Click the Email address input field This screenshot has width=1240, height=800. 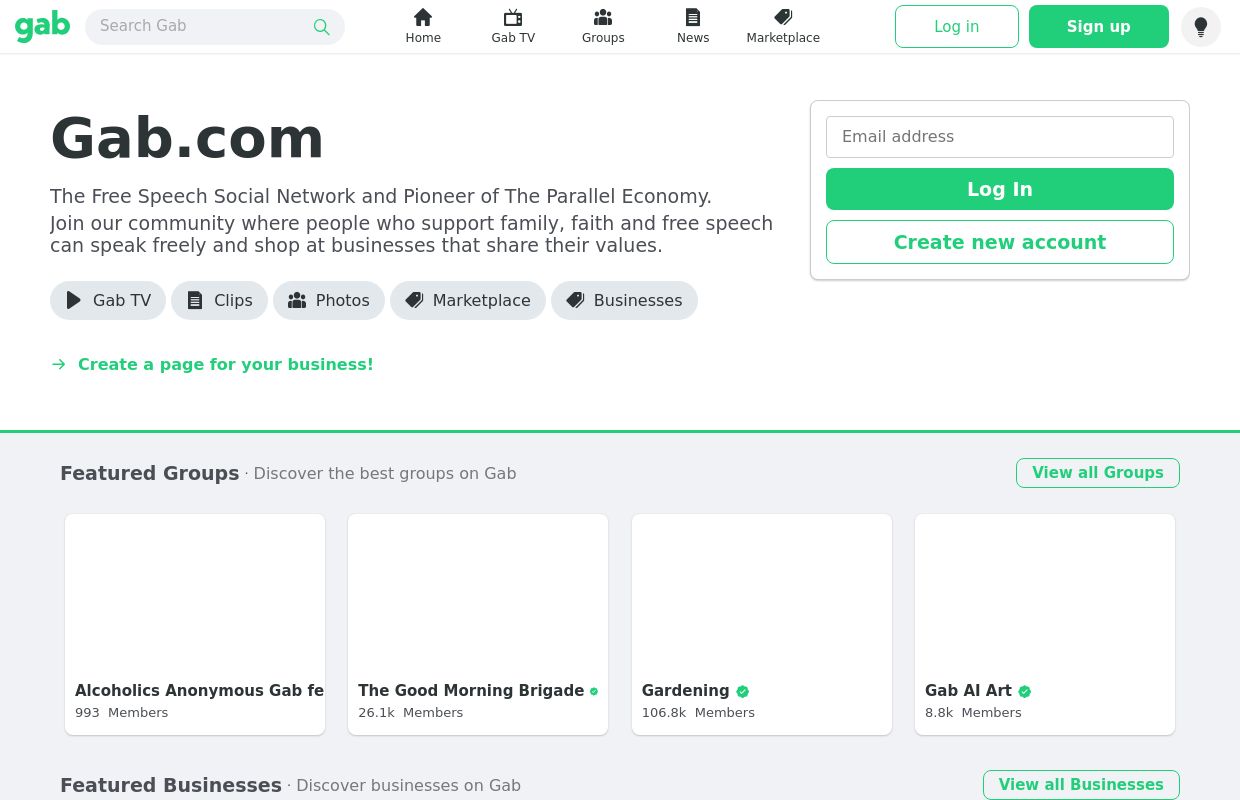(x=999, y=136)
